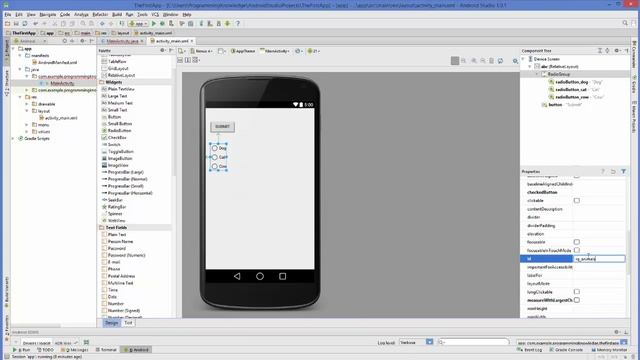Select the Cow radio button in preview

215,166
